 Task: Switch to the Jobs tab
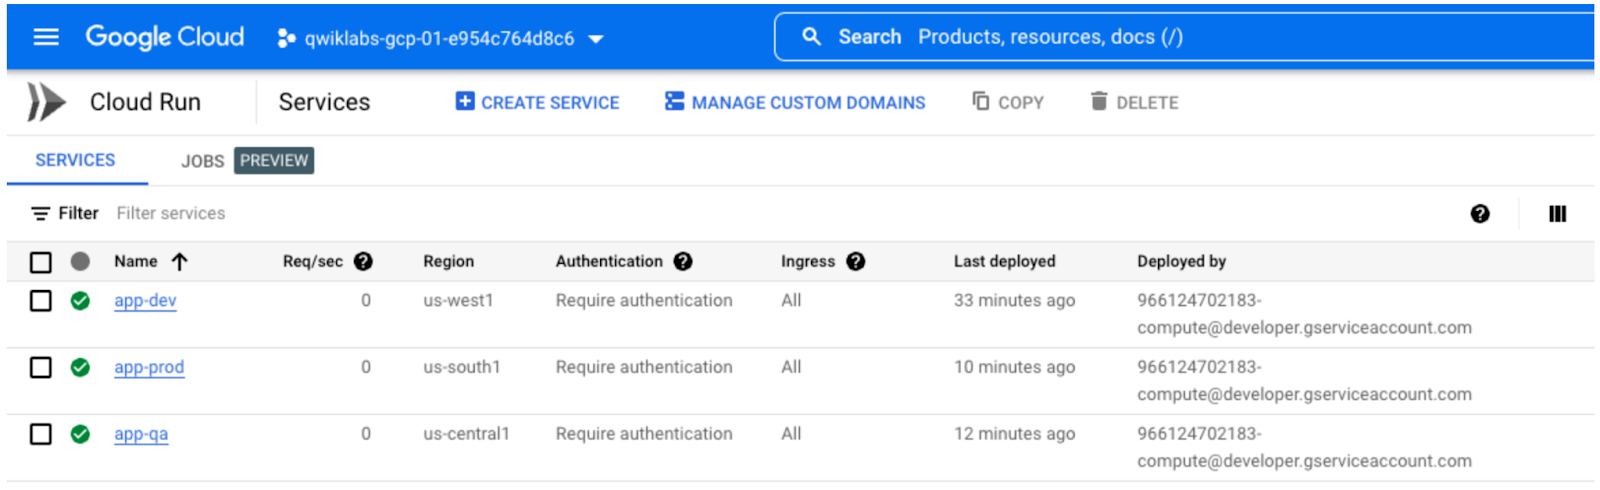click(202, 161)
